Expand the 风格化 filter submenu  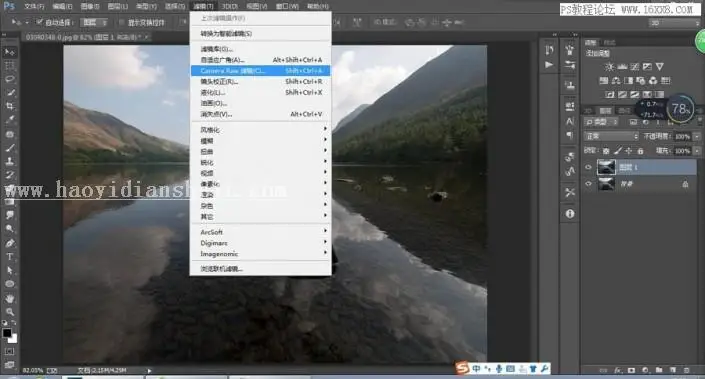tap(261, 129)
